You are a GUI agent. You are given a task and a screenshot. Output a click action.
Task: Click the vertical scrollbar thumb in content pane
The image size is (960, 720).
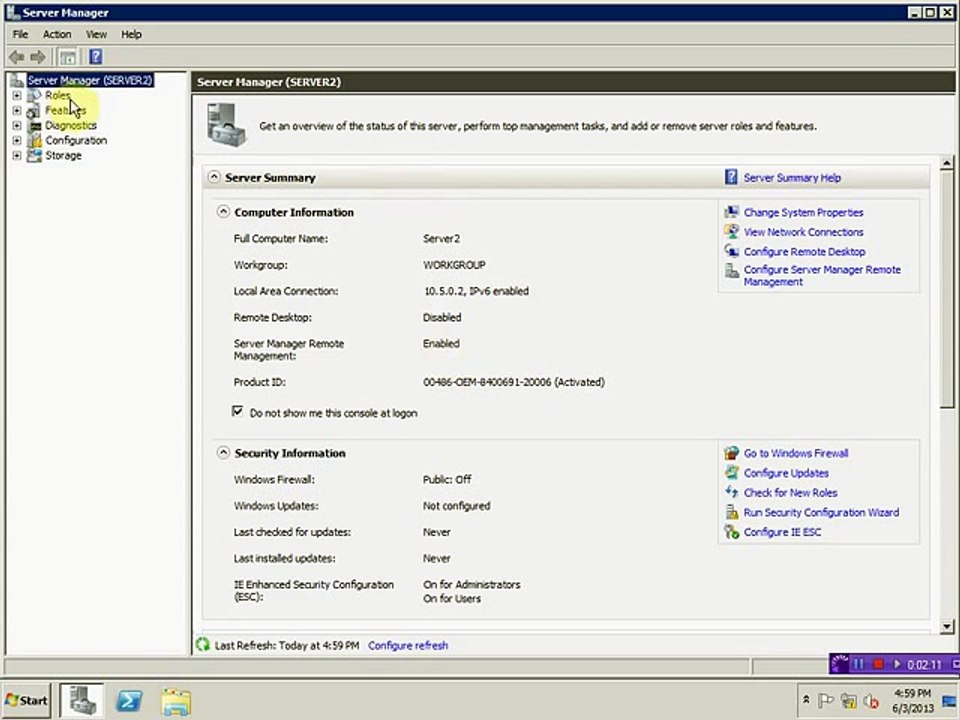click(x=947, y=289)
